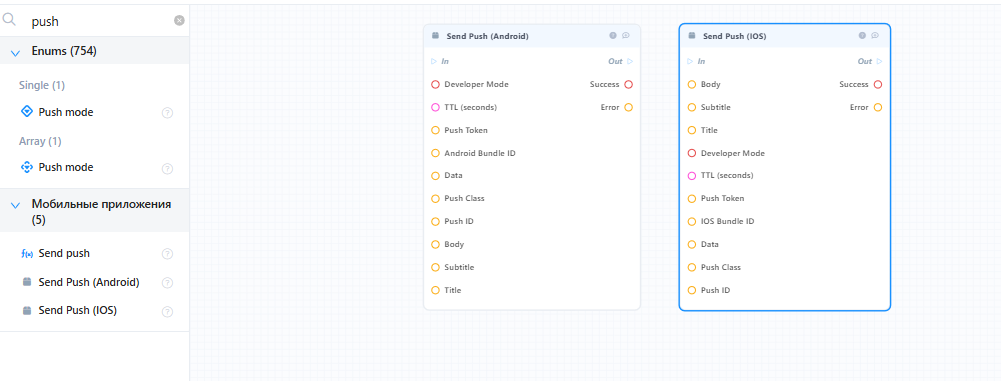Click comment icon on Send Push (IOS) node
Viewport: 1001px width, 381px height.
[875, 36]
